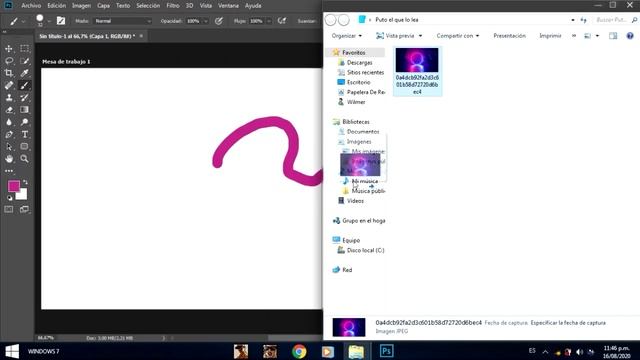Image resolution: width=640 pixels, height=360 pixels.
Task: Select the Clone Stamp tool
Action: tap(9, 98)
